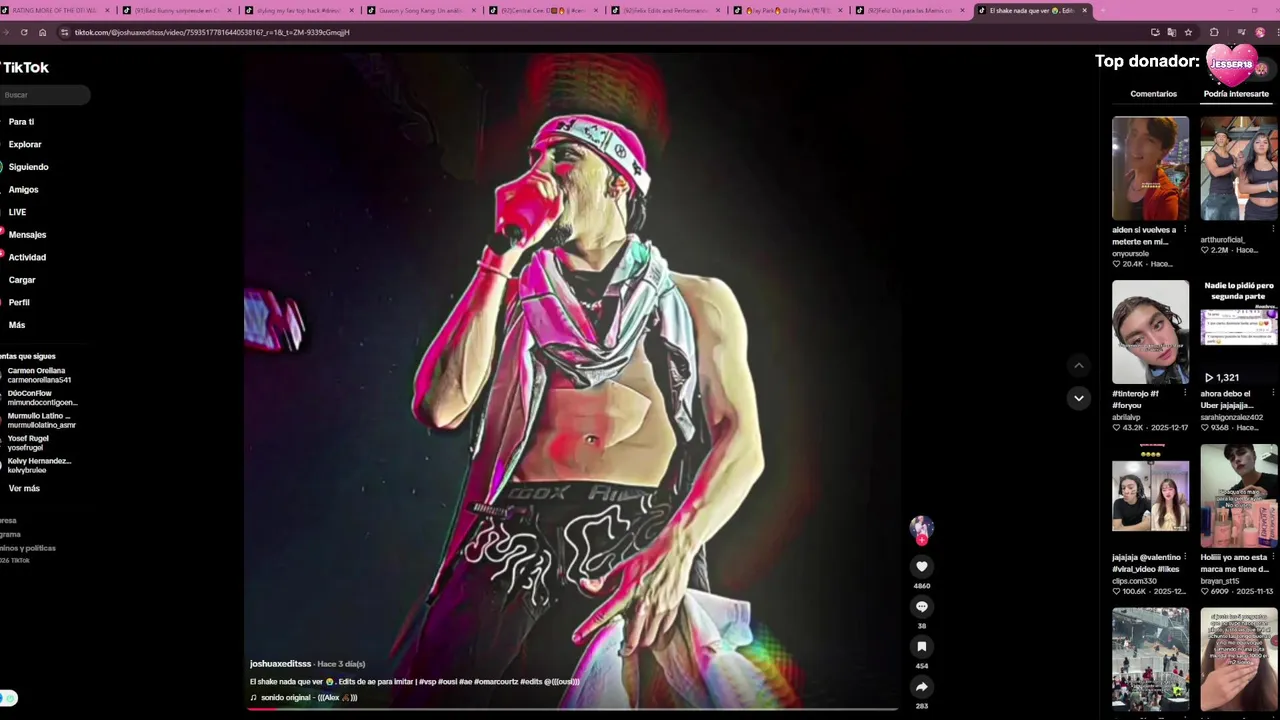
Task: Open more options for #tinterojo video
Action: [1185, 394]
